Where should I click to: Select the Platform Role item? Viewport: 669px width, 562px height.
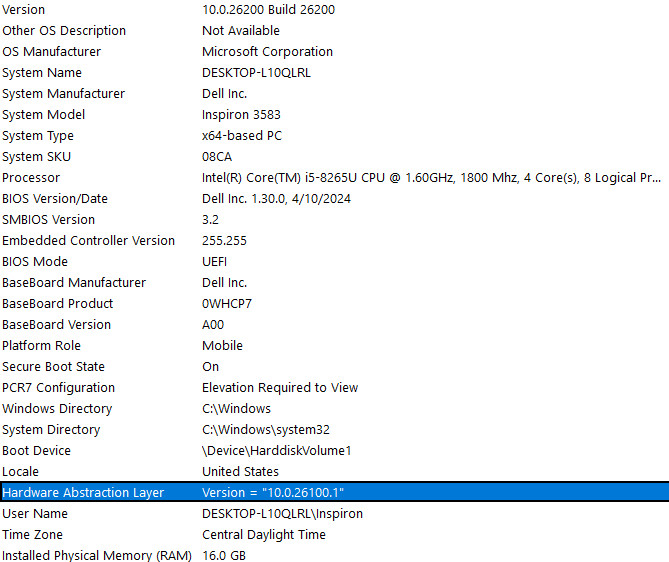(41, 345)
